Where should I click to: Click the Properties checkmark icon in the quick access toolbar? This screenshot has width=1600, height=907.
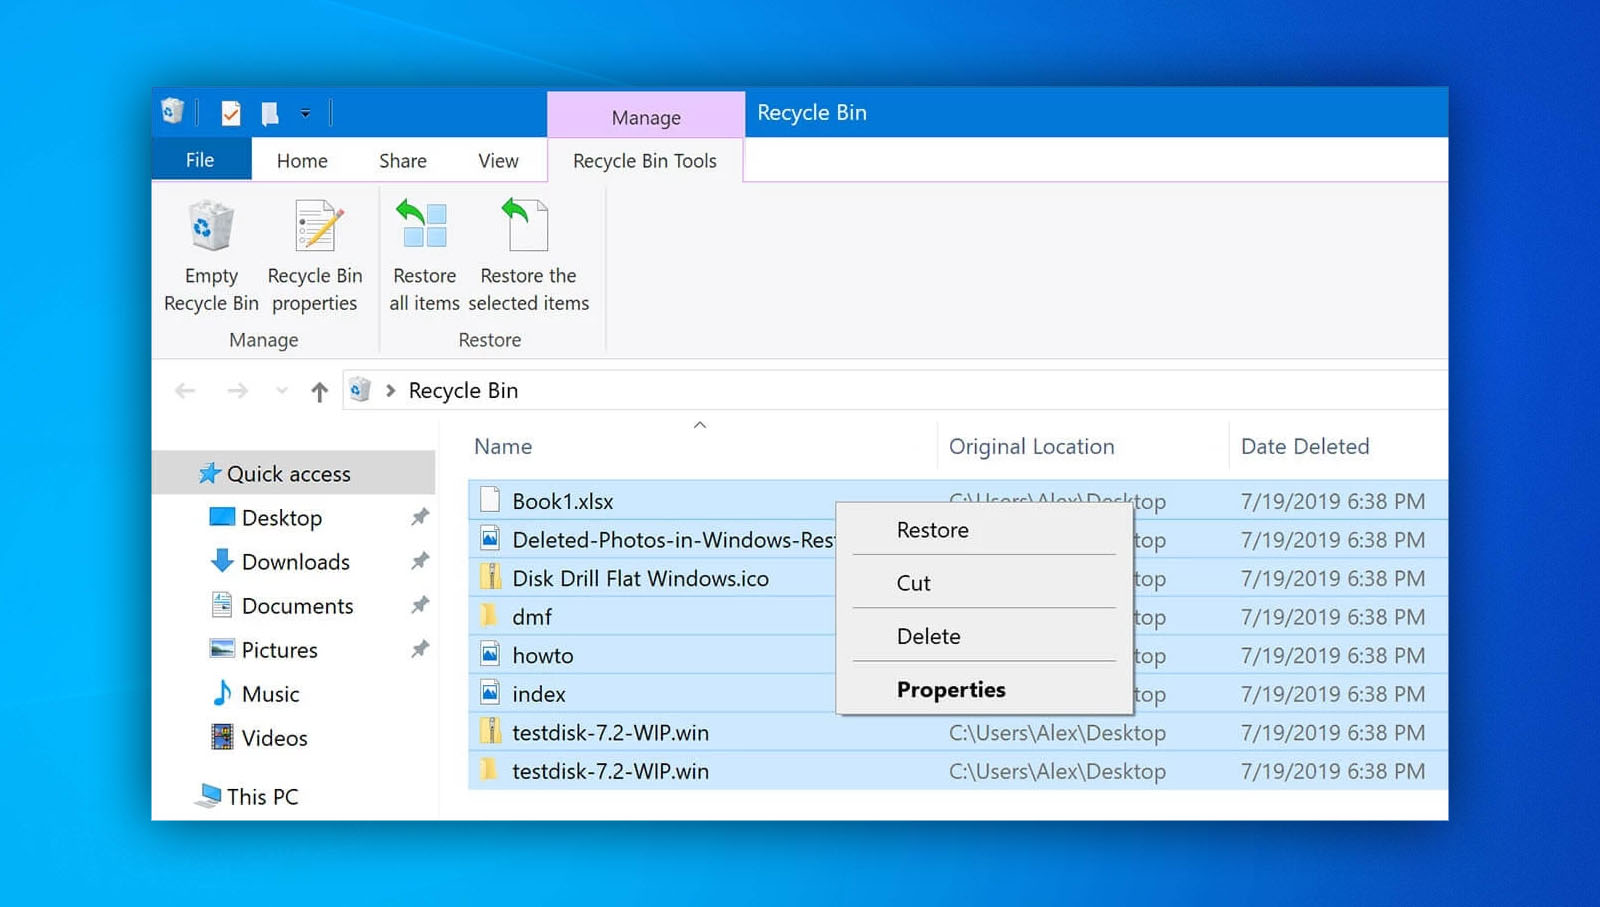231,113
